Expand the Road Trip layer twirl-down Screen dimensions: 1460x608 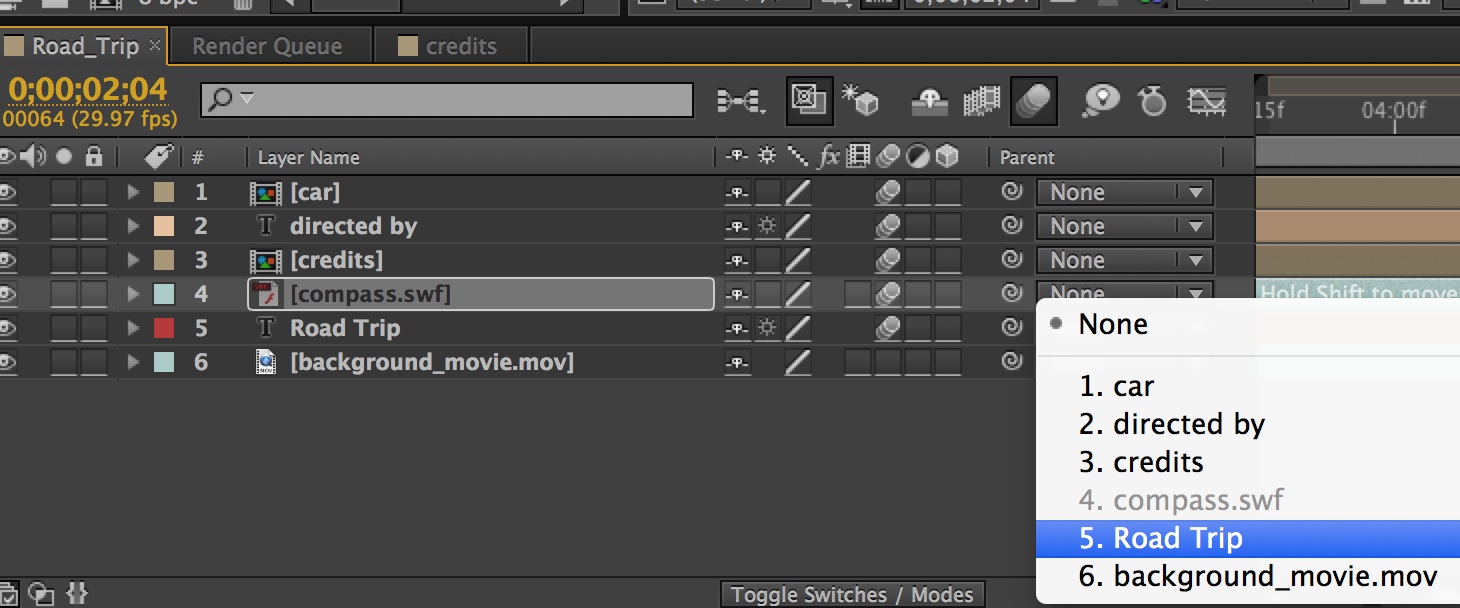tap(133, 328)
